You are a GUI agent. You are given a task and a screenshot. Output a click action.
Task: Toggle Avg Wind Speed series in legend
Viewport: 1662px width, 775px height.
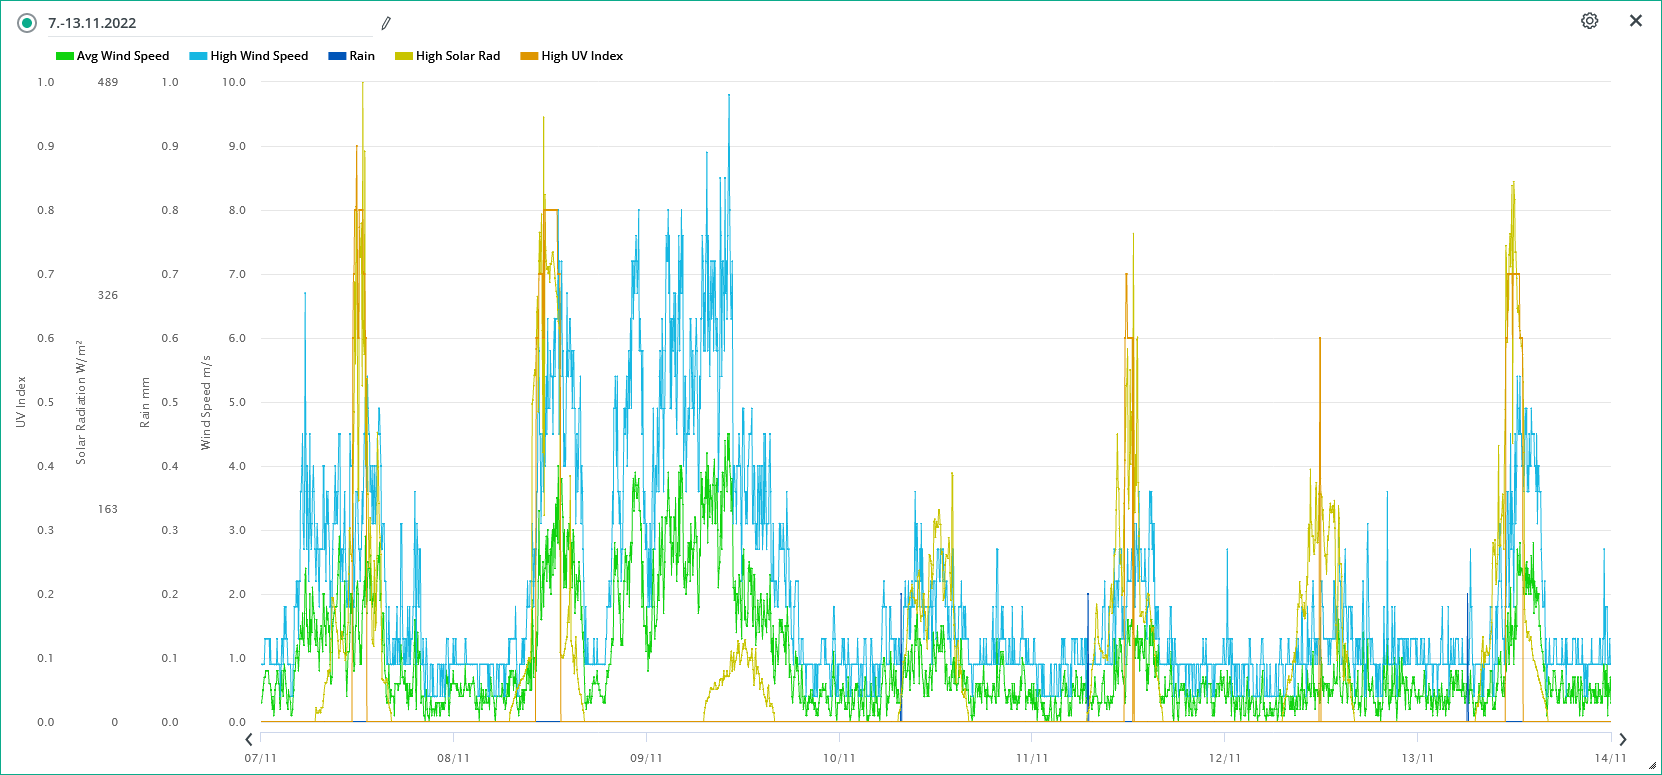click(x=122, y=56)
